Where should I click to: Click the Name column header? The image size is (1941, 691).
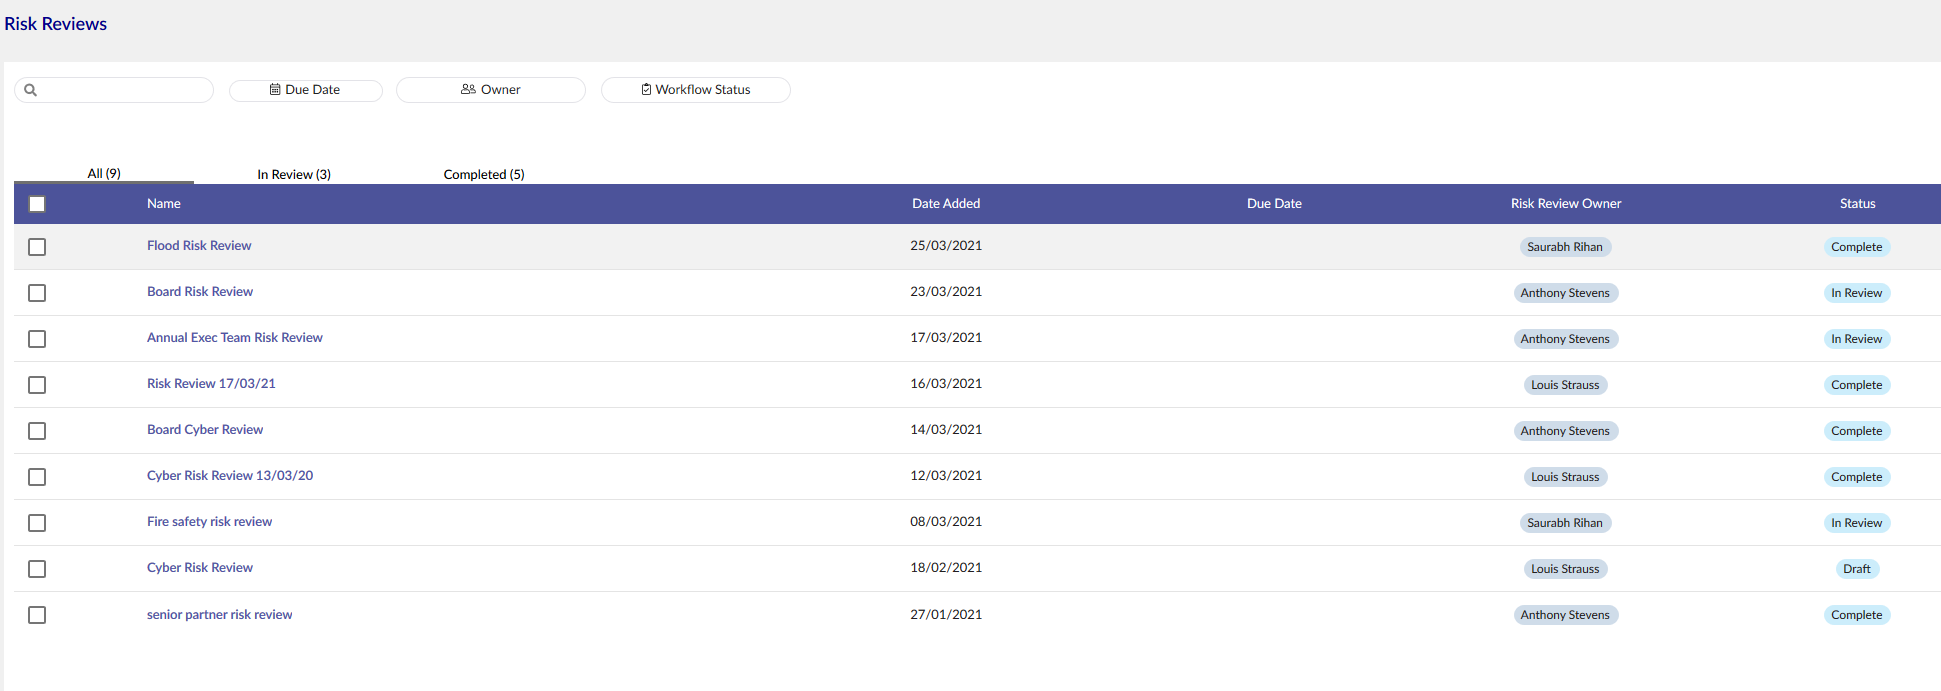click(164, 204)
